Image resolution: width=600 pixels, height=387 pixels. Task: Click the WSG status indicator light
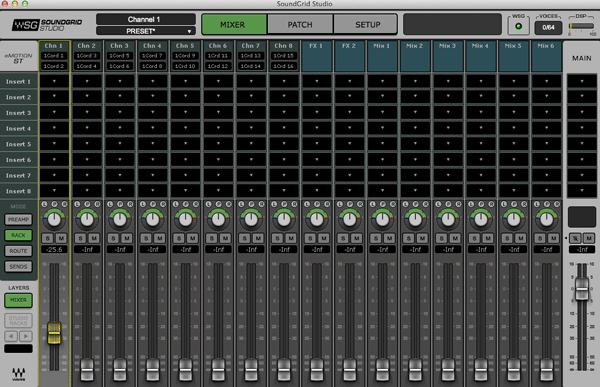click(x=518, y=26)
